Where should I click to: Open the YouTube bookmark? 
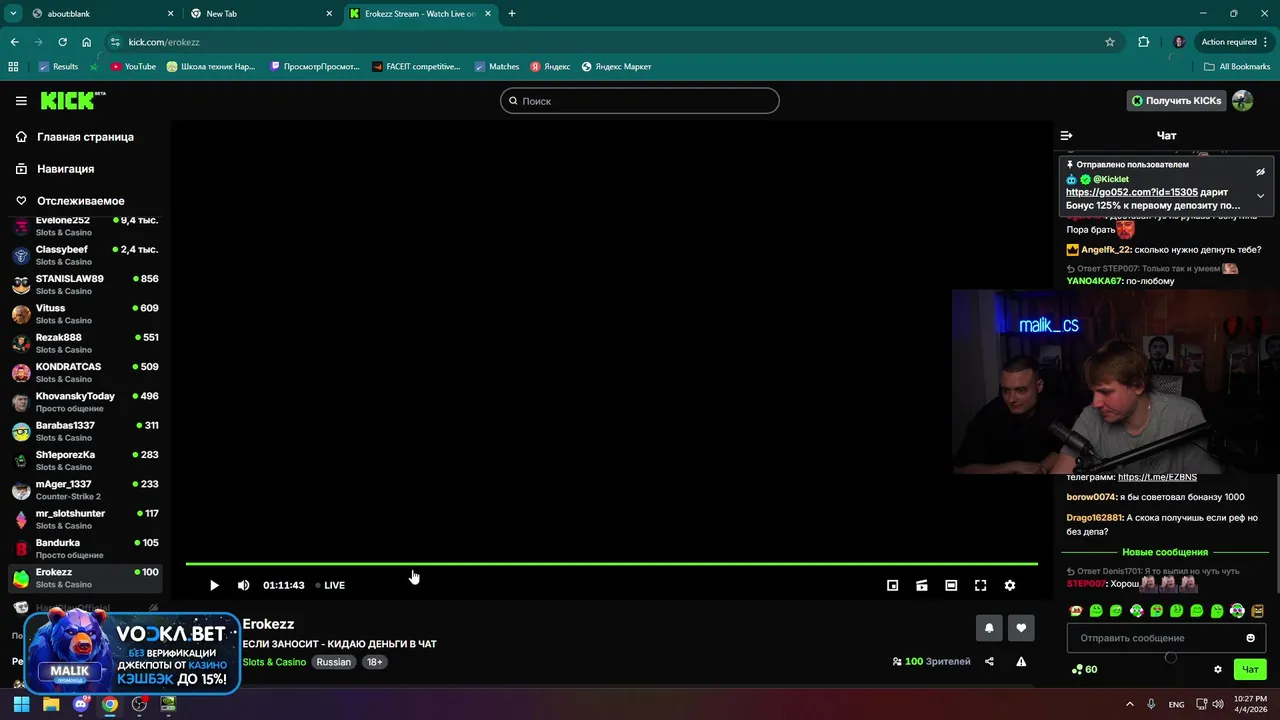[x=133, y=67]
